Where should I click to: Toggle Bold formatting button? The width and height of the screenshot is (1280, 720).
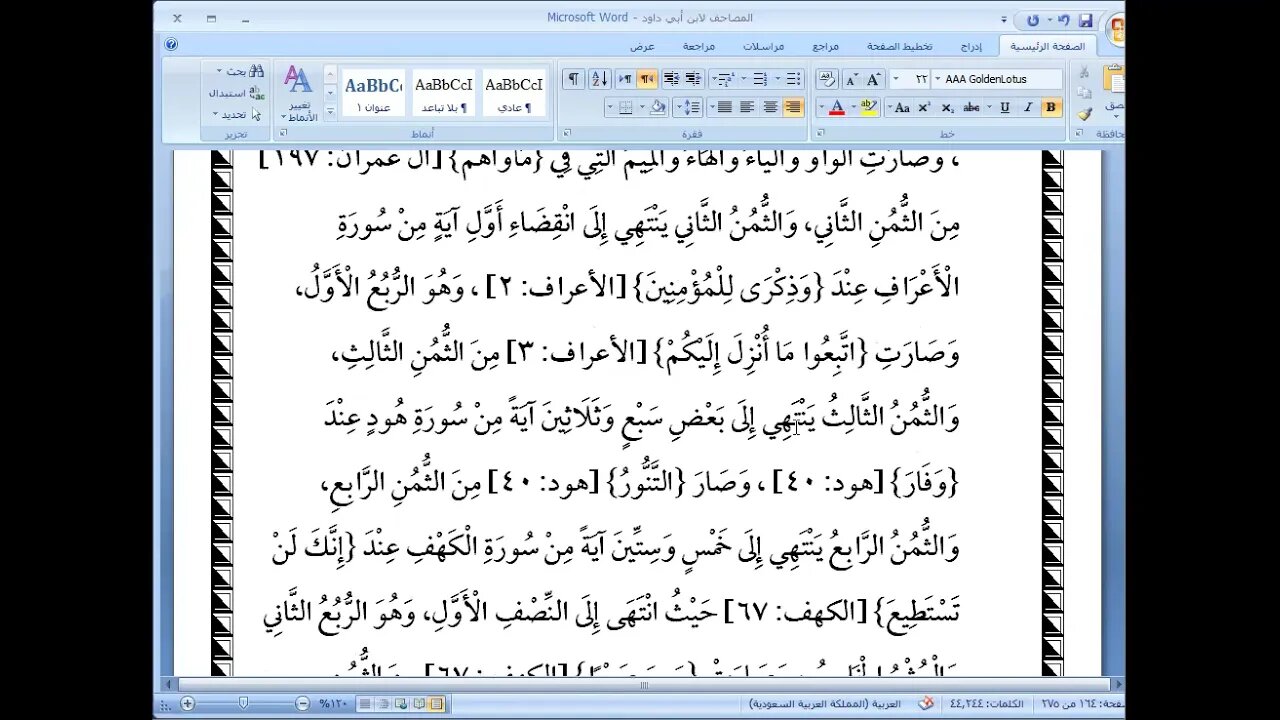coord(1050,107)
